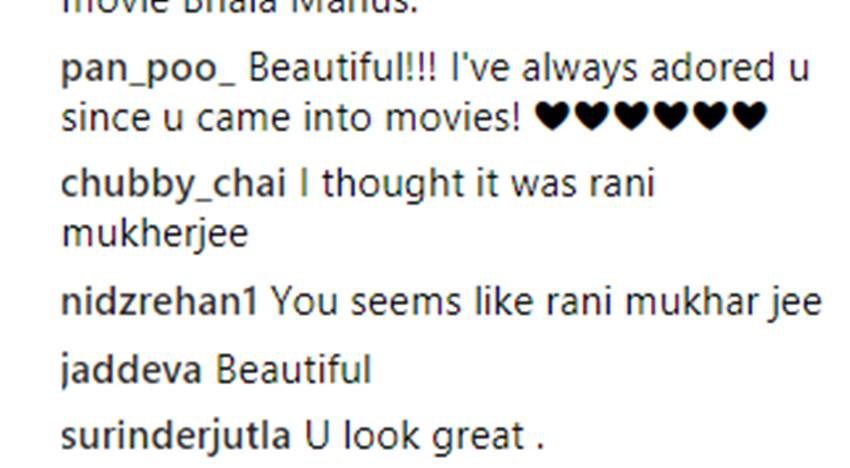Screen dimensions: 850x468
Task: Click the "since u came into movies!" line
Action: click(x=291, y=118)
